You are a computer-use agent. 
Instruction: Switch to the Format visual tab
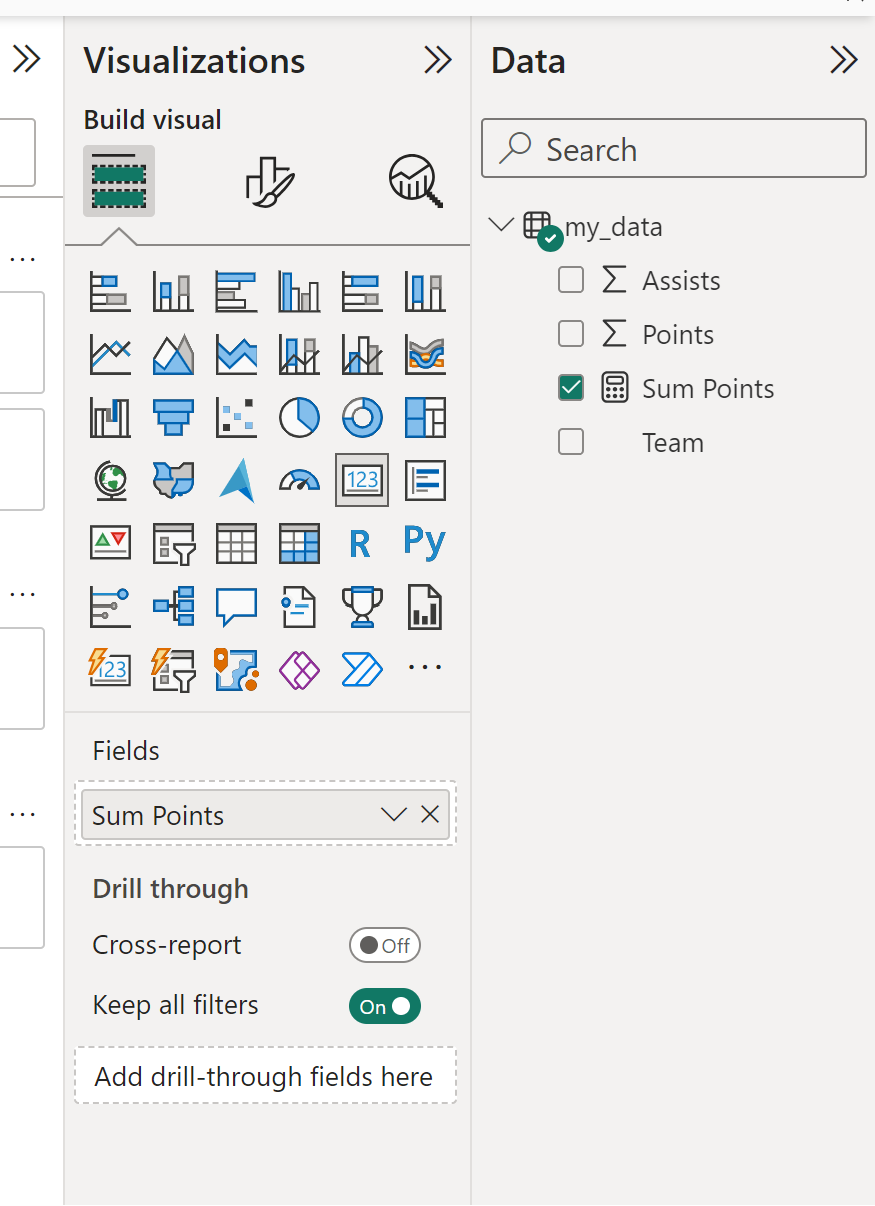click(x=265, y=178)
